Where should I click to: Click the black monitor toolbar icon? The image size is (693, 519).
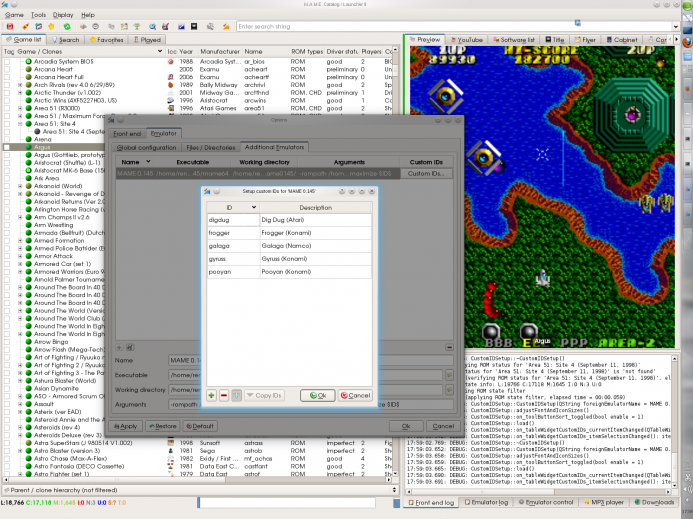194,27
